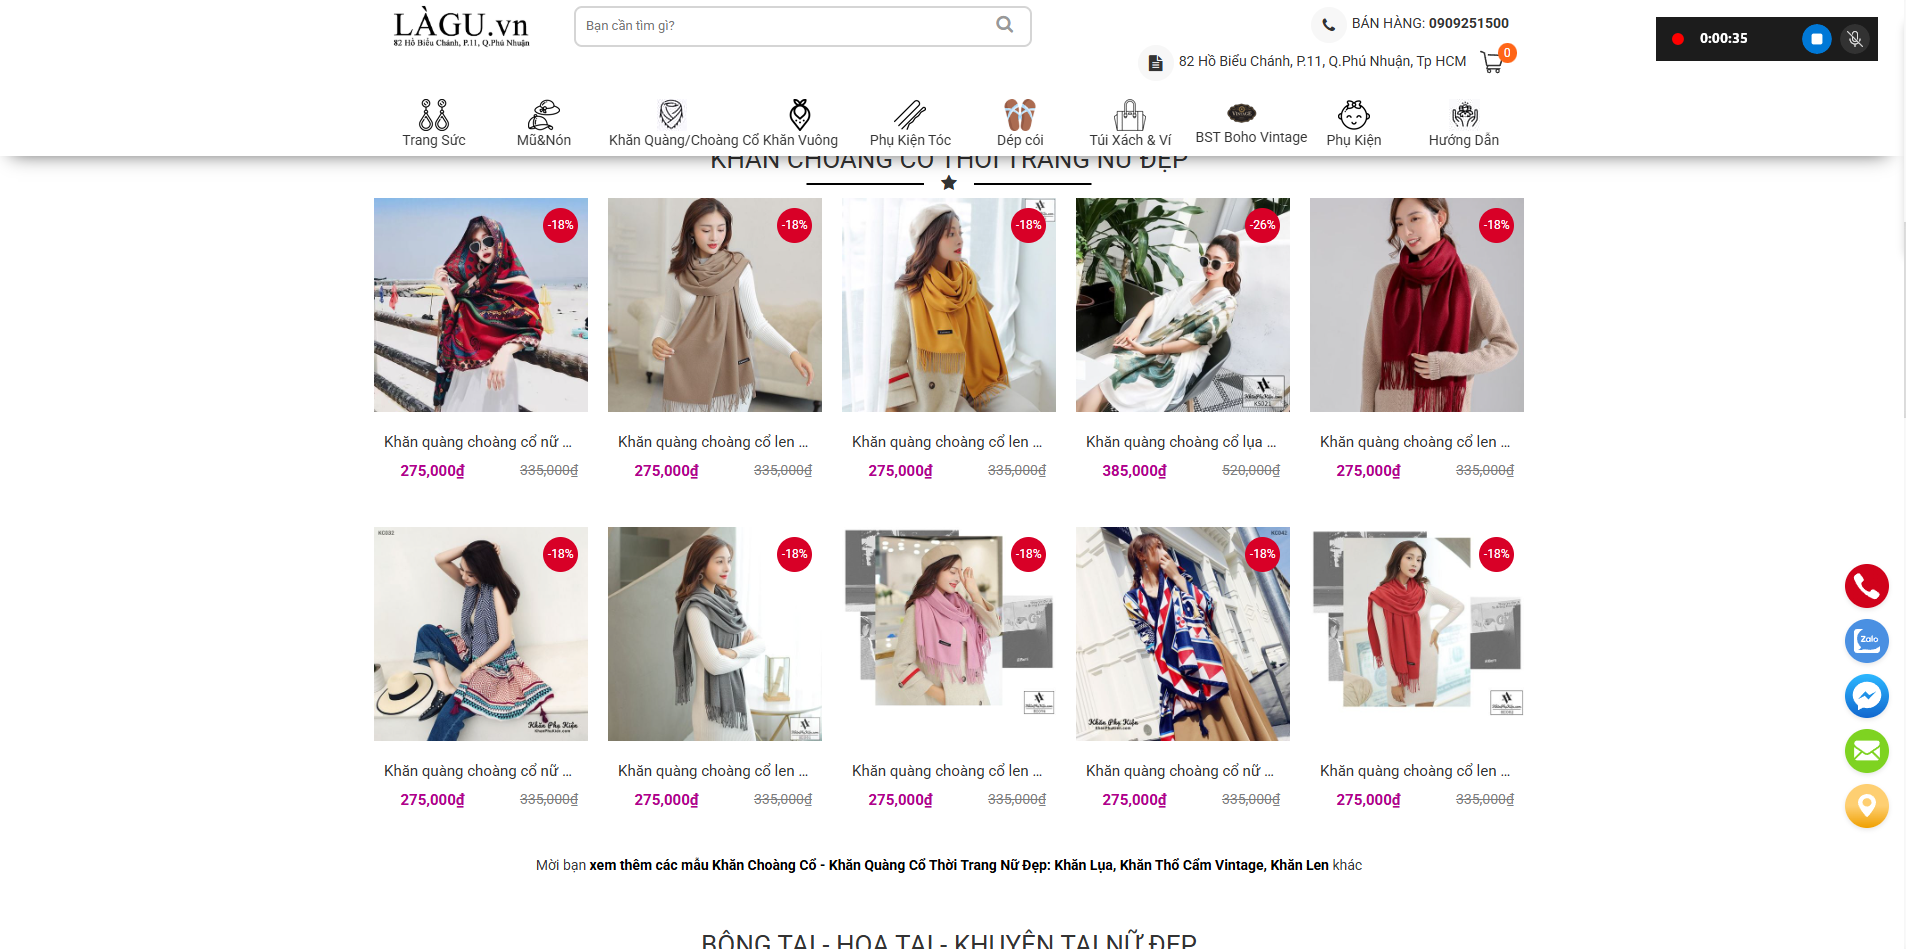Click the search magnifier icon

point(1005,25)
